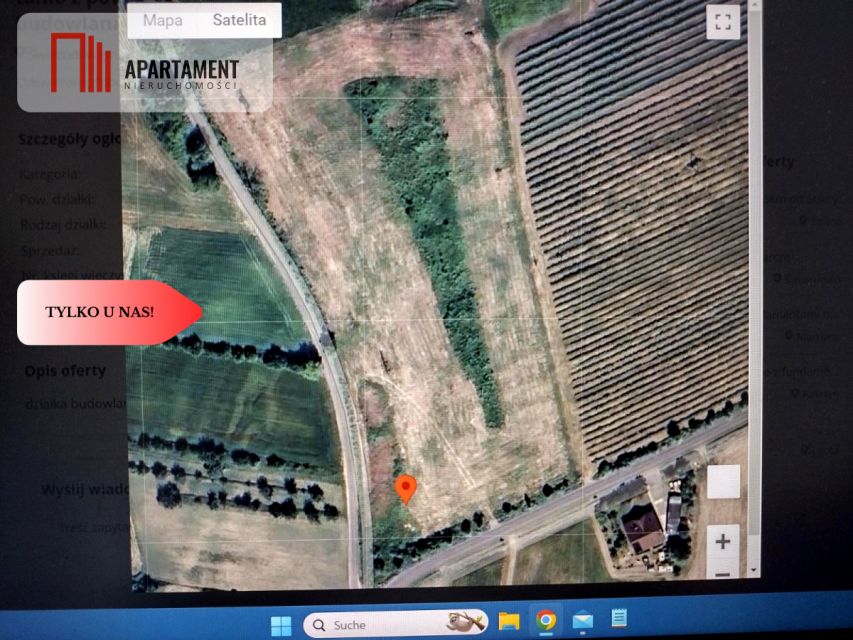Click the orange location pin marker
The image size is (853, 640).
click(x=405, y=489)
